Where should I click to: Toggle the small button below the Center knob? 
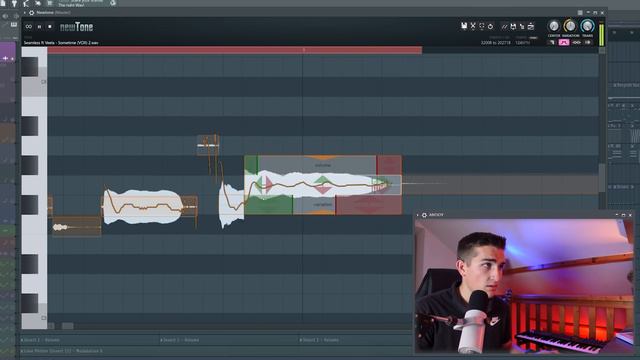coord(552,42)
